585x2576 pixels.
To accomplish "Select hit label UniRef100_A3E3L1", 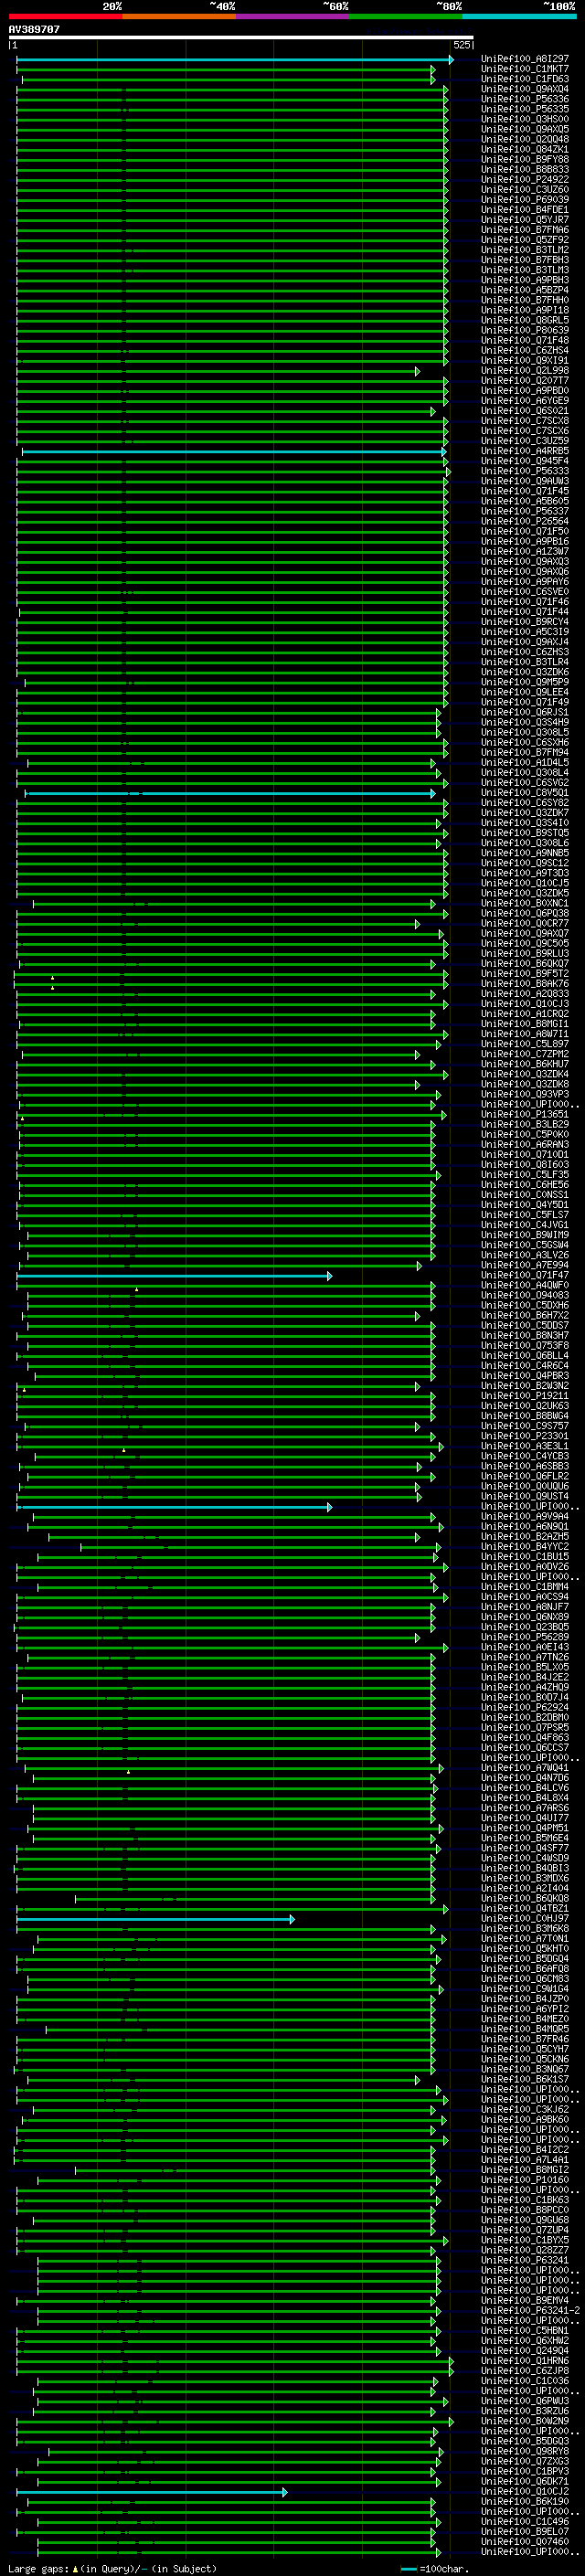I will pos(524,1447).
